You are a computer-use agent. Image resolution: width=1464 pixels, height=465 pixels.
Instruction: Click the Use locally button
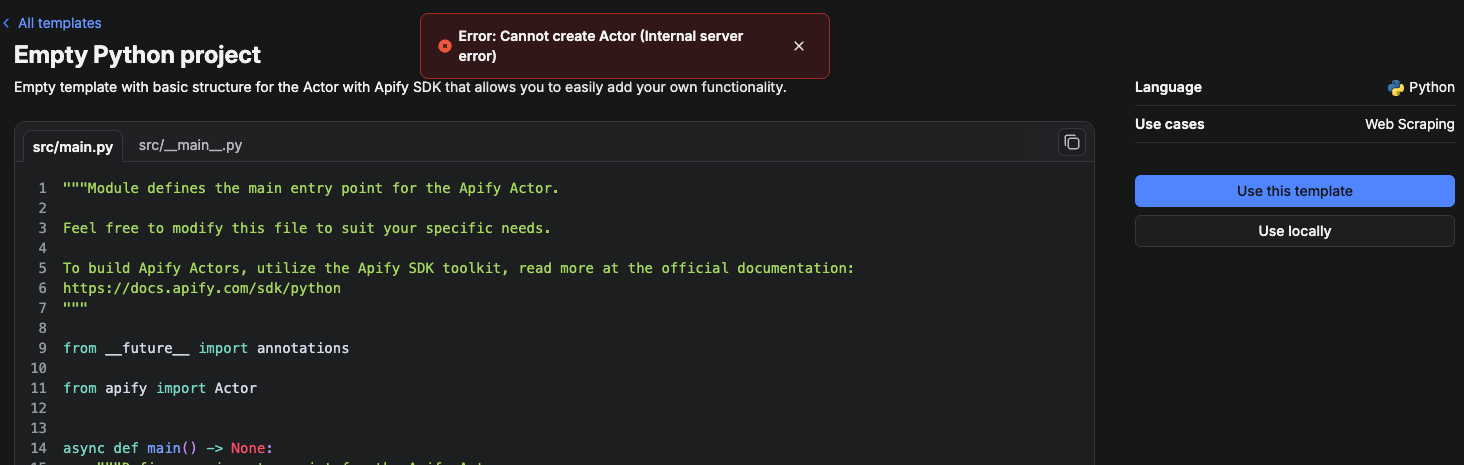pyautogui.click(x=1294, y=231)
